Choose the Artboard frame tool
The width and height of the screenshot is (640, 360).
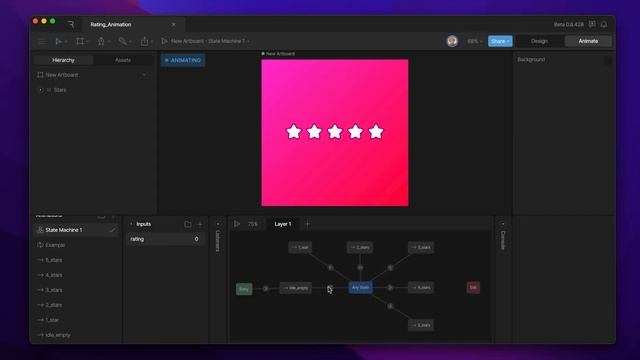pyautogui.click(x=80, y=41)
